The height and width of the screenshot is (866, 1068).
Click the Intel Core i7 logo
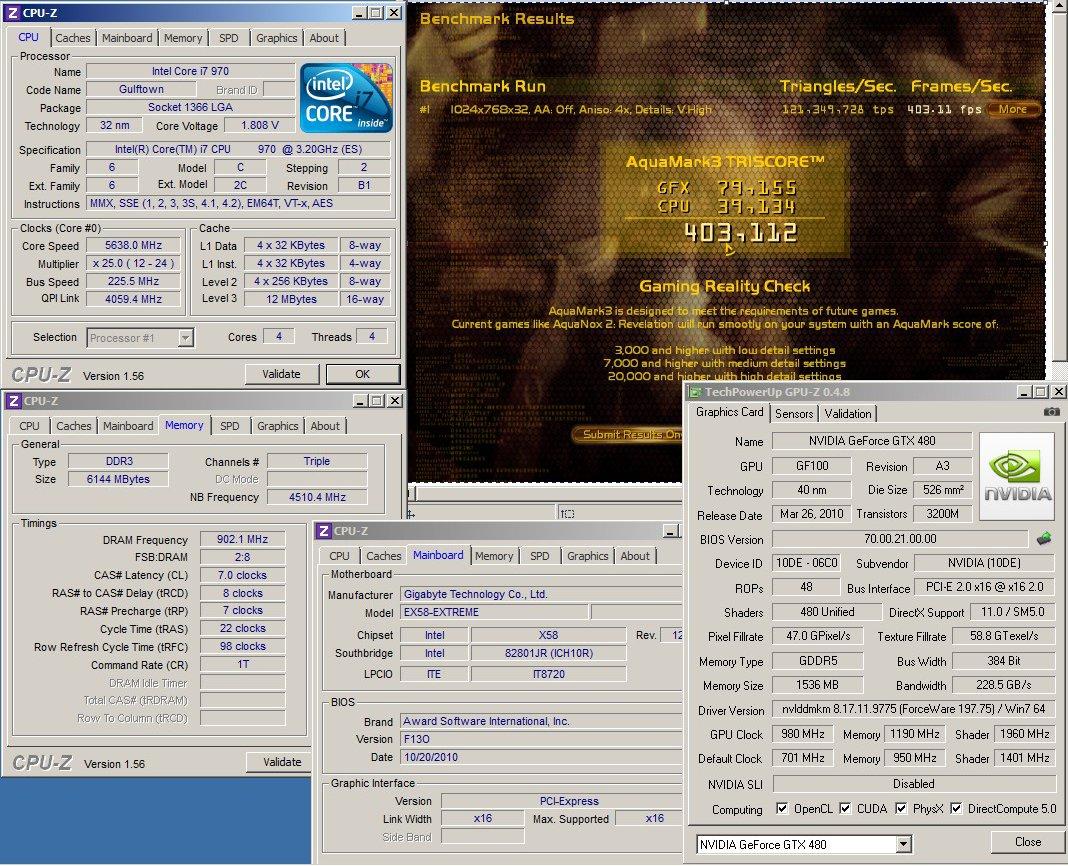(x=346, y=98)
